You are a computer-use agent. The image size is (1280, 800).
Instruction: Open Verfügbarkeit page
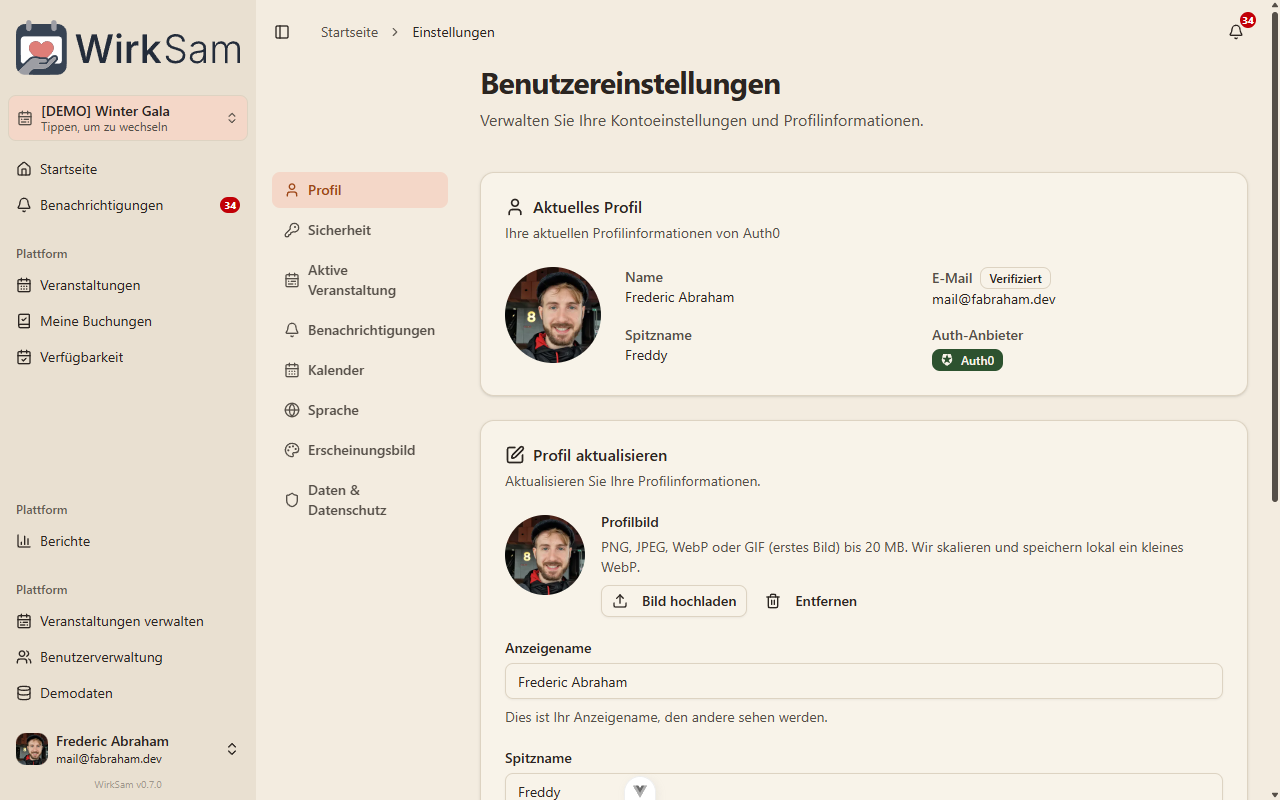(128, 357)
